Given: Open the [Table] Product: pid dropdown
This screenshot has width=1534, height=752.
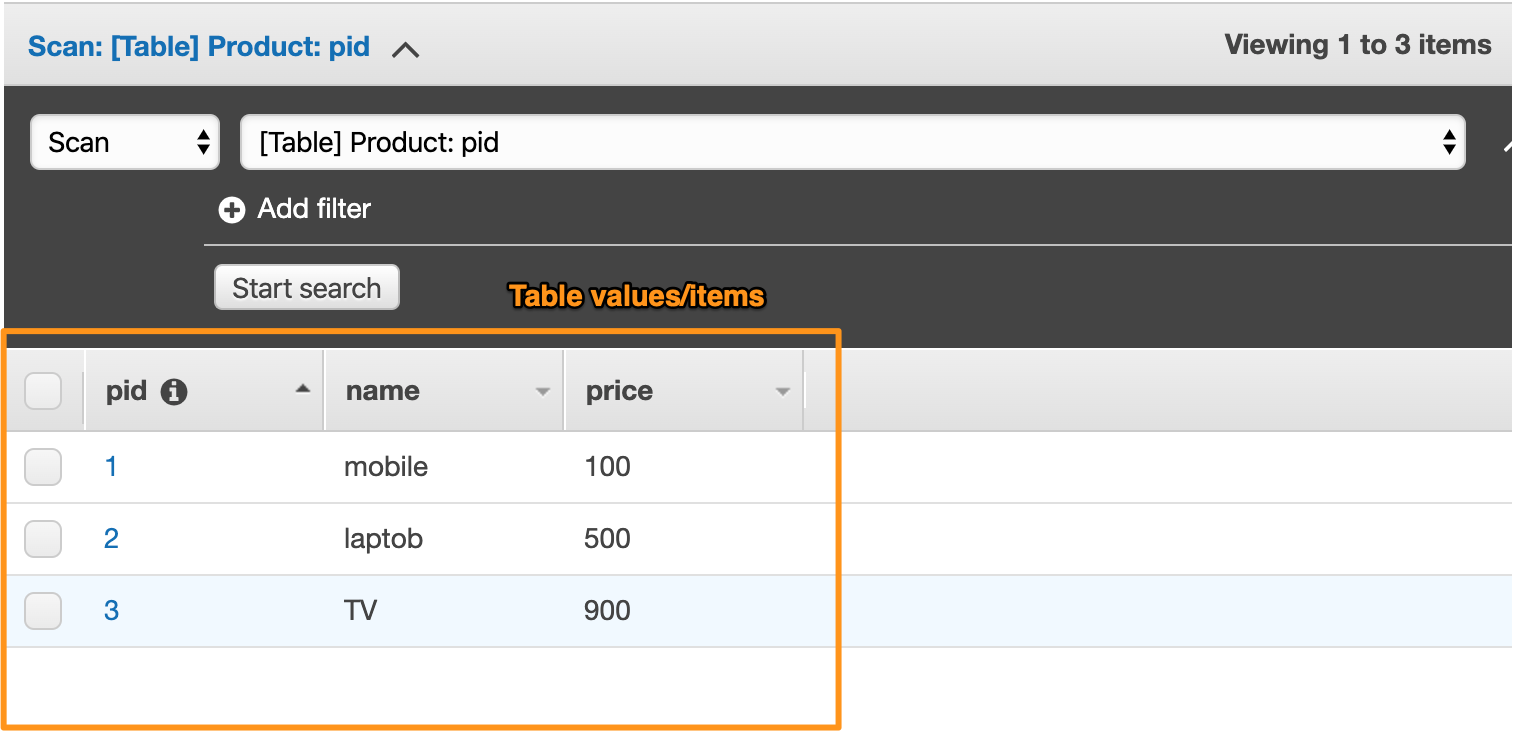Looking at the screenshot, I should [852, 143].
